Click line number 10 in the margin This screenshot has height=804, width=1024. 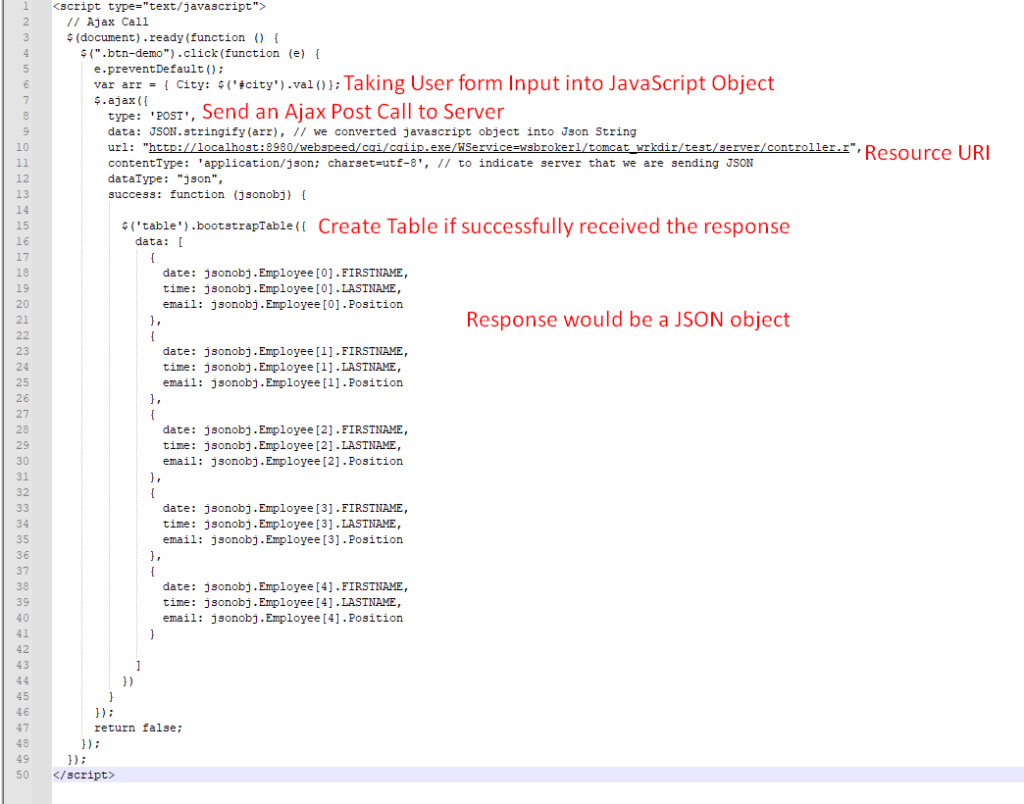coord(24,147)
